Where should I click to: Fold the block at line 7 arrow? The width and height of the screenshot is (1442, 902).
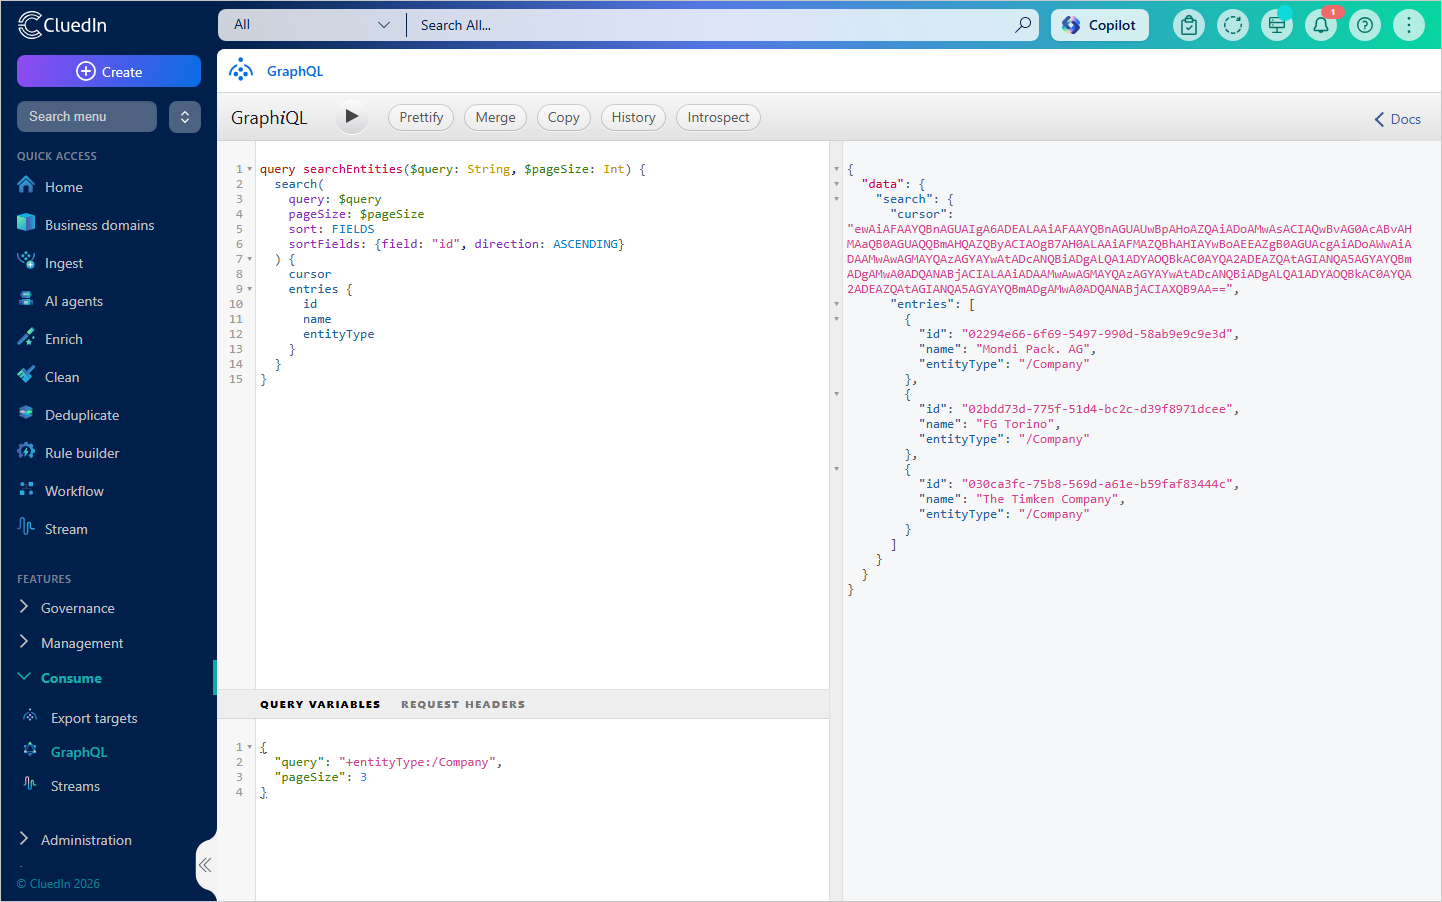tap(250, 259)
